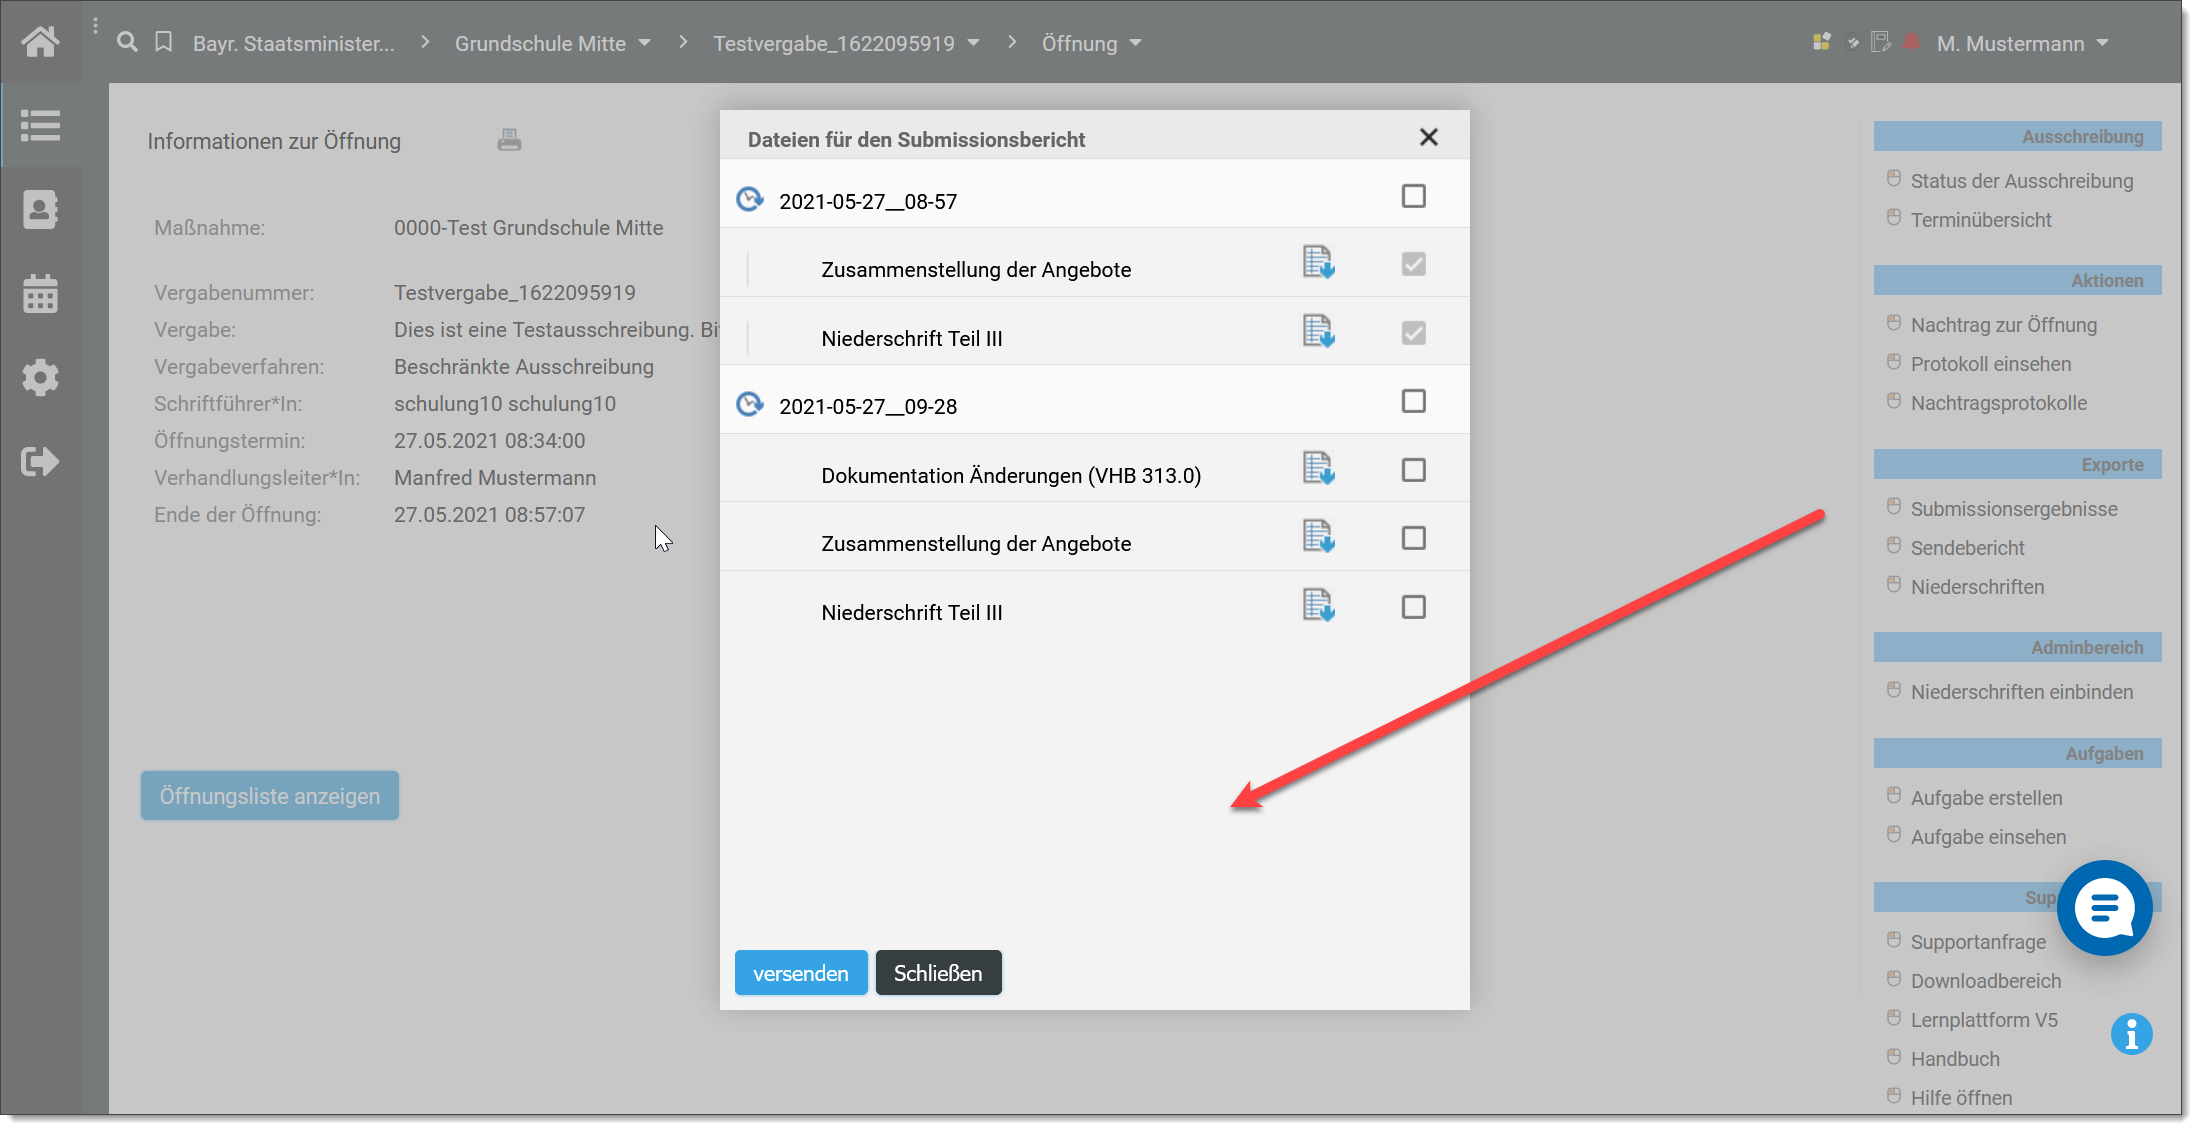Close the Dateien für den Submissionsbericht dialog
The height and width of the screenshot is (1130, 2197).
coord(1429,137)
